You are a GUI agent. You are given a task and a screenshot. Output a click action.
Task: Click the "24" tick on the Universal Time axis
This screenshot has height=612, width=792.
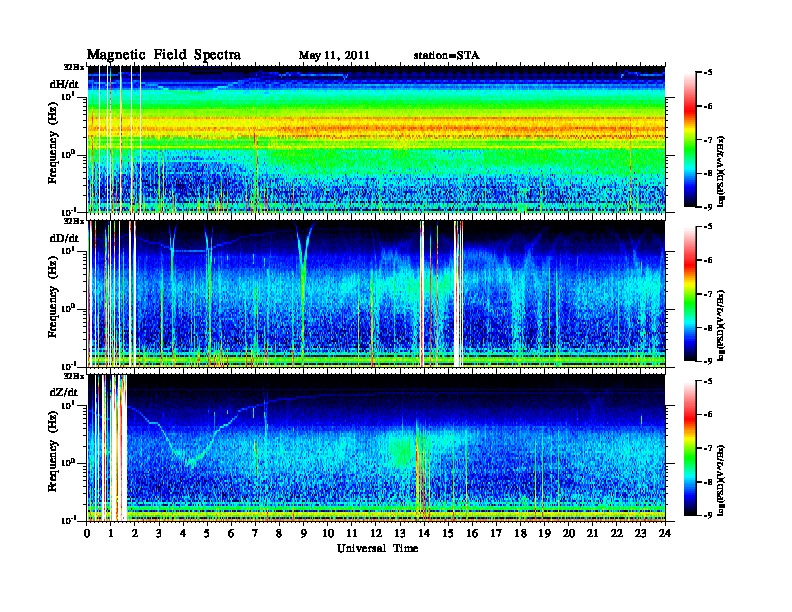pos(665,534)
